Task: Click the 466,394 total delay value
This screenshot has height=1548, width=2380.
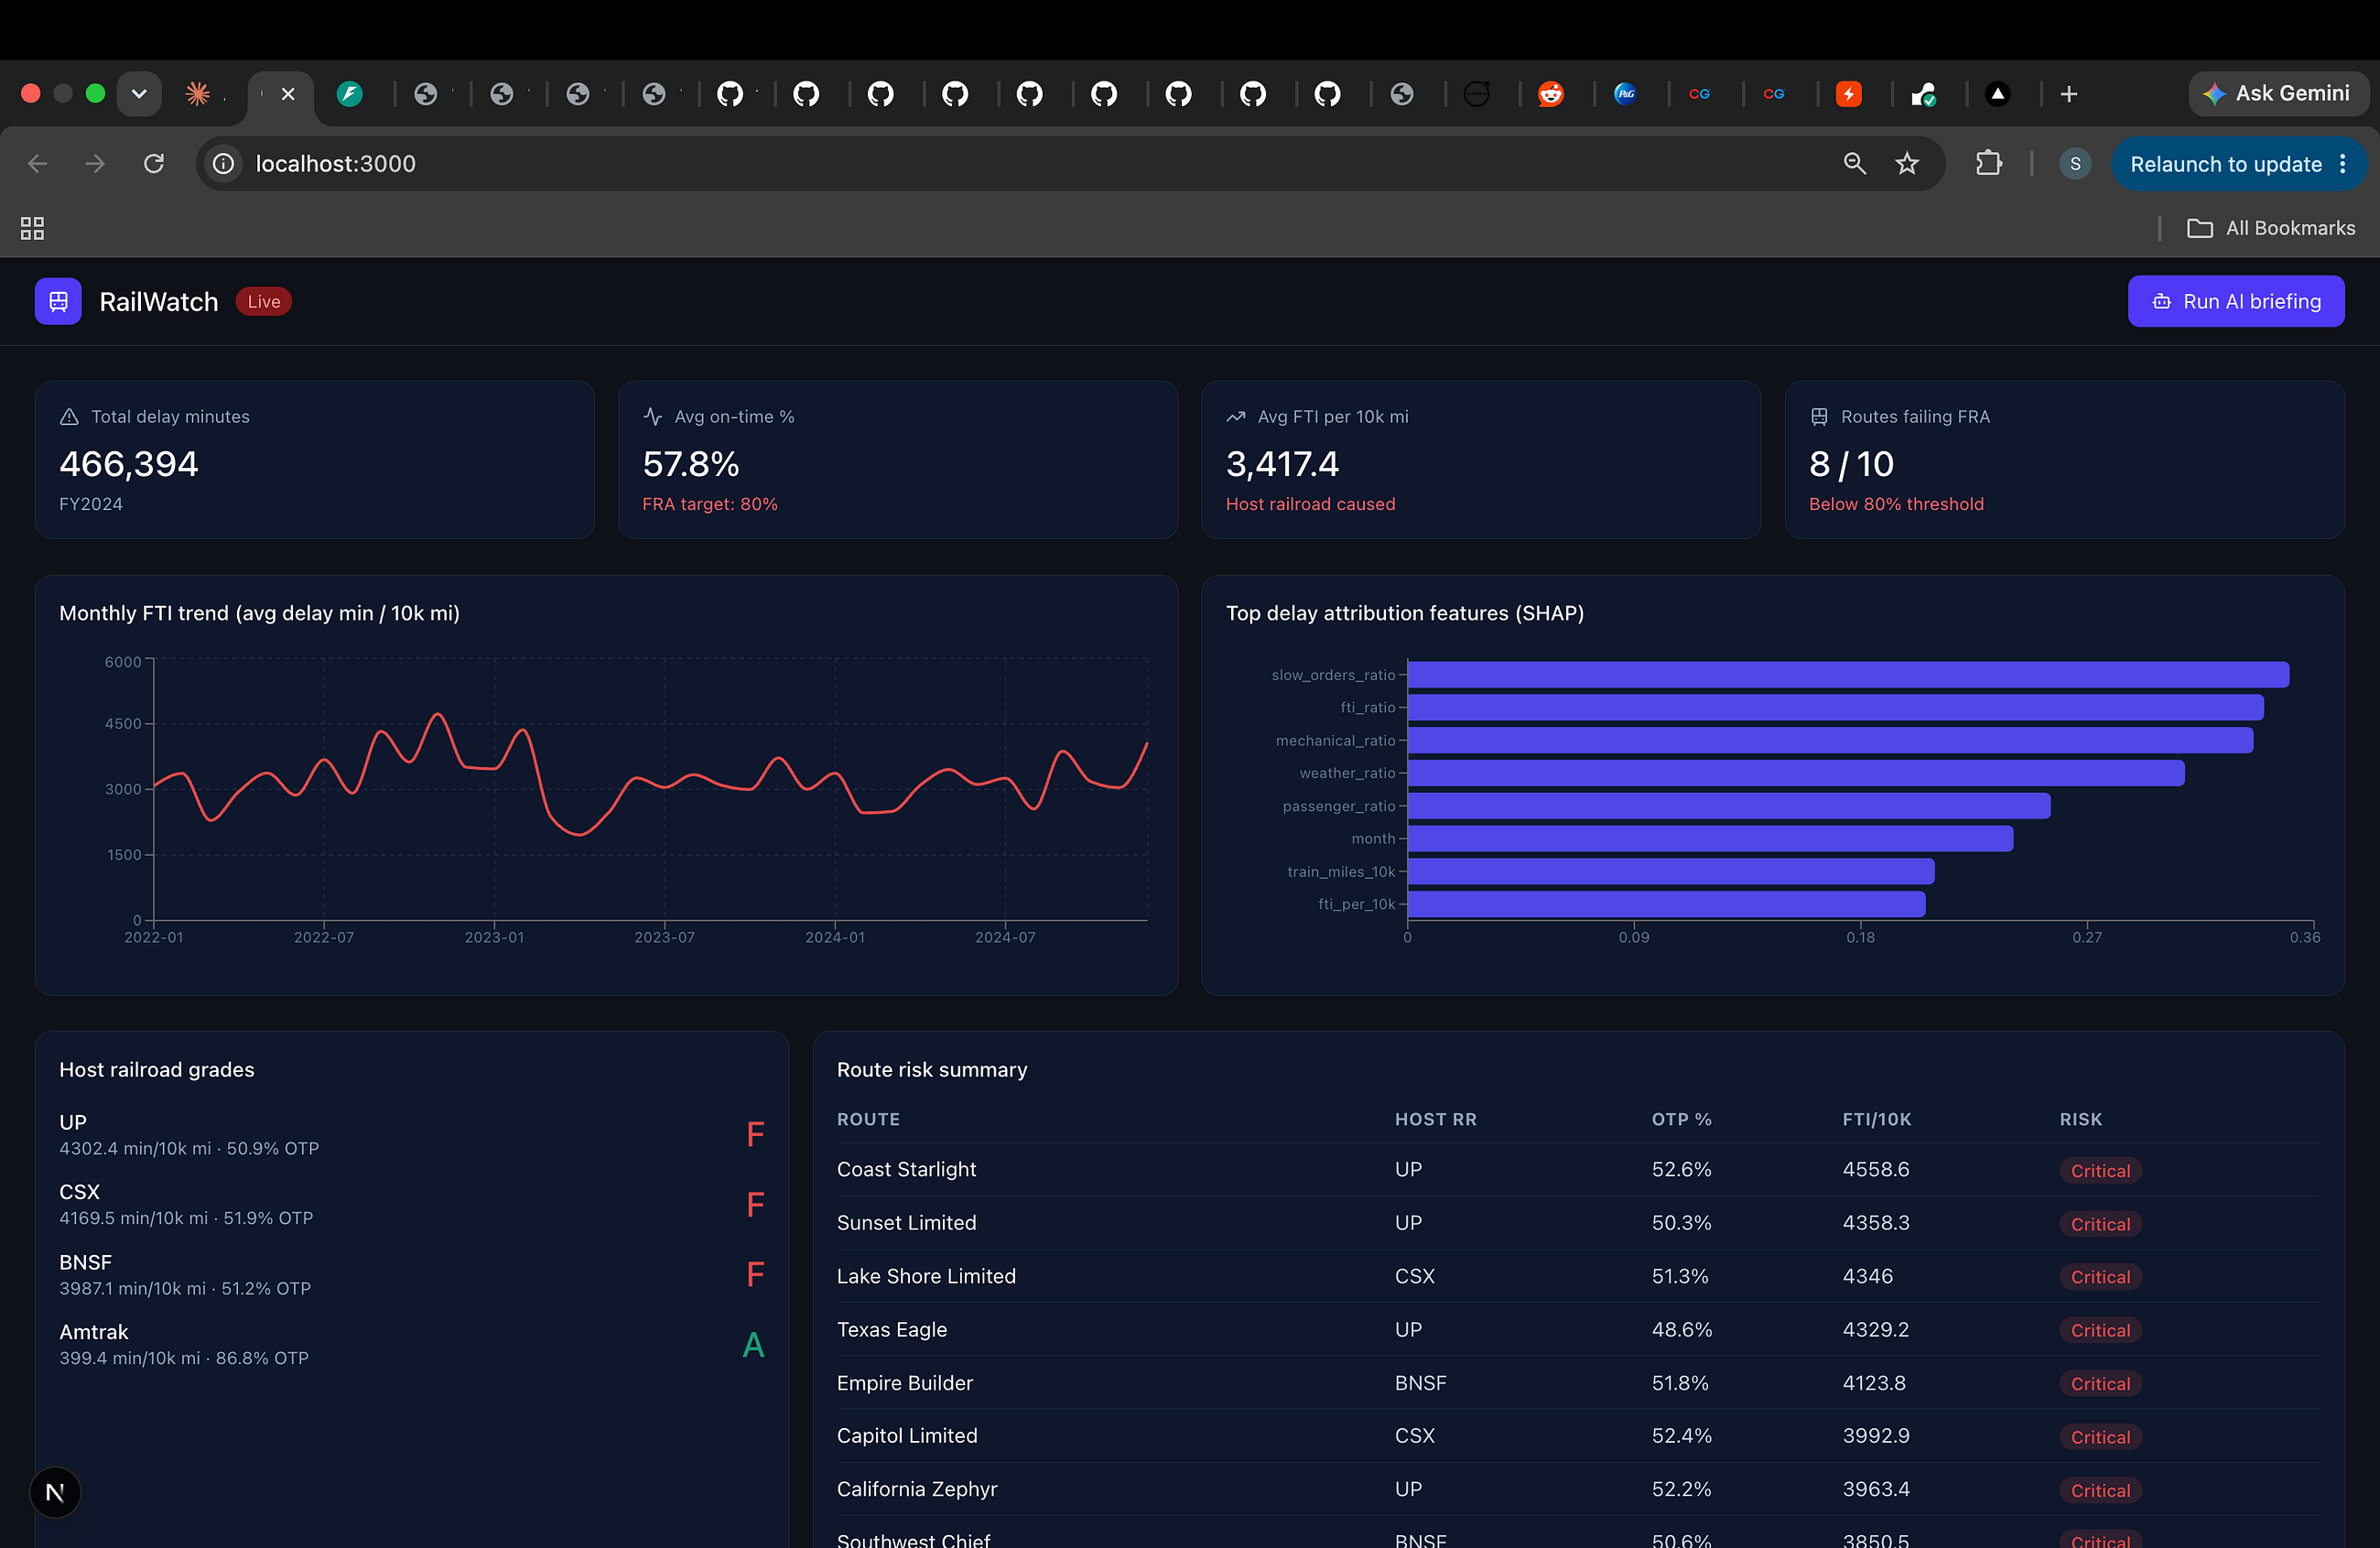Action: click(x=129, y=464)
